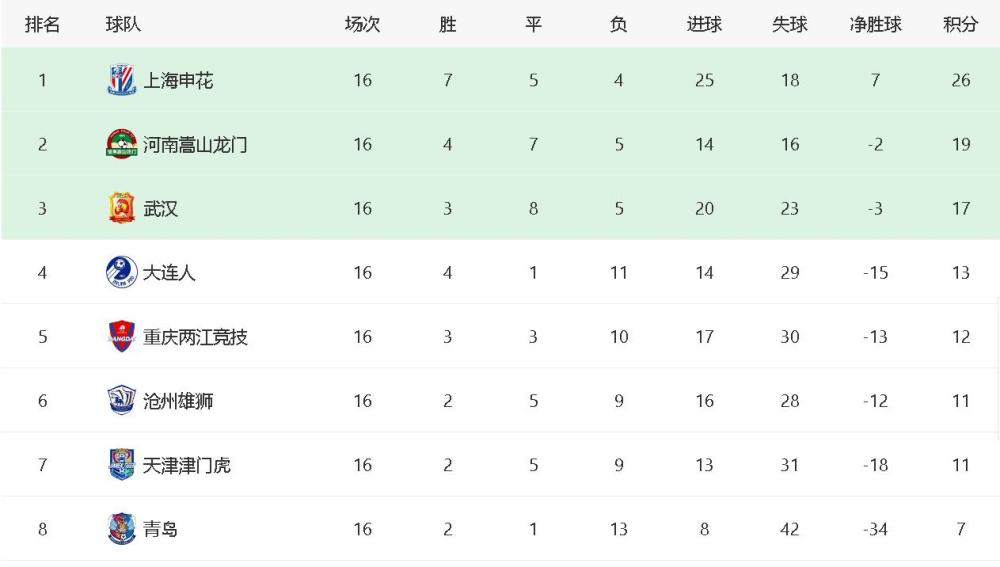Click the 场次 column header

click(x=362, y=24)
